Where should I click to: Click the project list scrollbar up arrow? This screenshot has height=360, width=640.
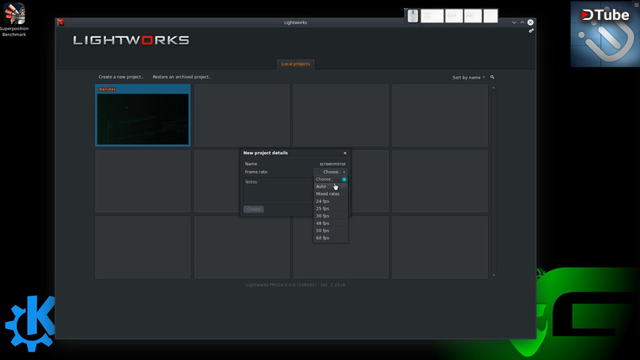(x=493, y=88)
